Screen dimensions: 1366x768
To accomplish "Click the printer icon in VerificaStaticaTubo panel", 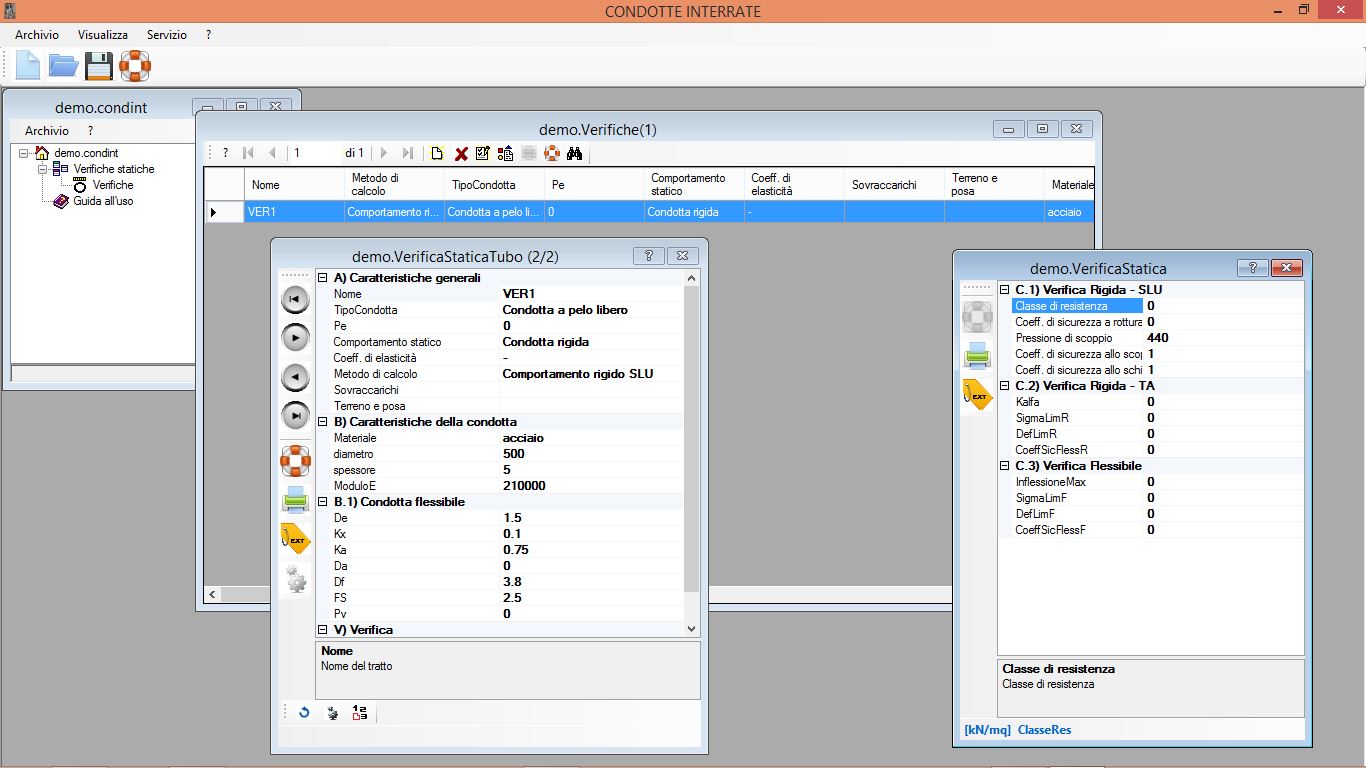I will coord(295,499).
